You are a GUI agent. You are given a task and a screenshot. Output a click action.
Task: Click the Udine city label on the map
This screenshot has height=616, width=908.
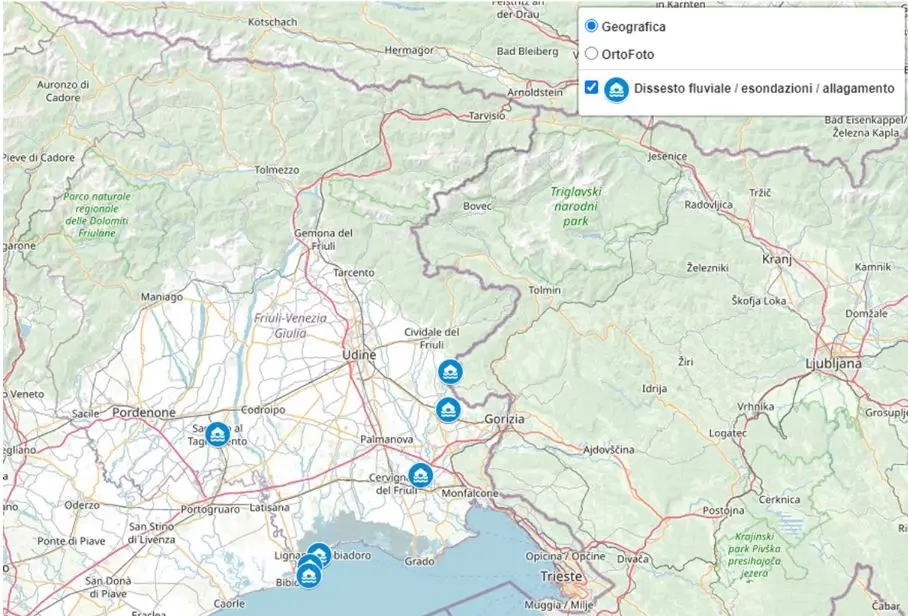358,355
